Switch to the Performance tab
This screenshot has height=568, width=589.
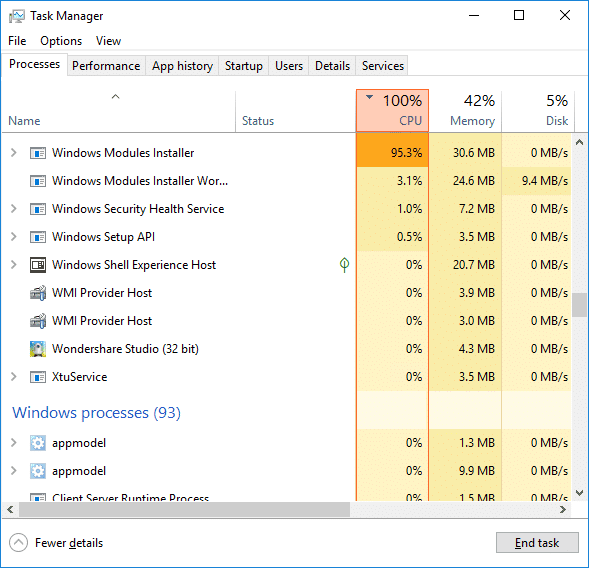(x=106, y=66)
